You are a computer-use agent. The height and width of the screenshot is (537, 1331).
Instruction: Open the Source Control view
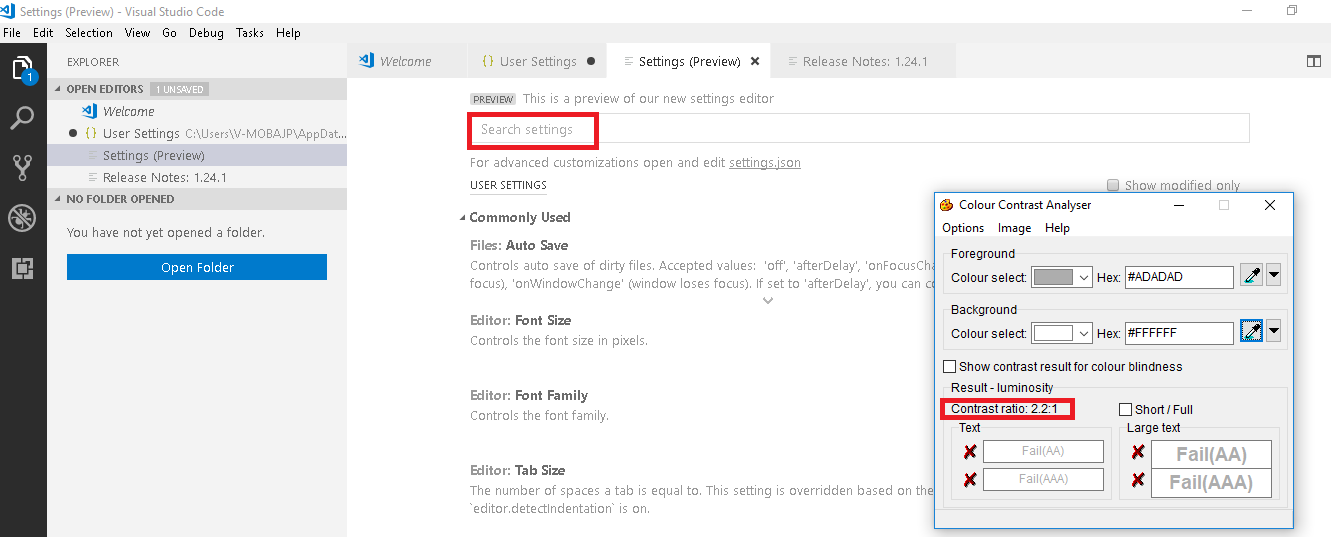tap(22, 168)
